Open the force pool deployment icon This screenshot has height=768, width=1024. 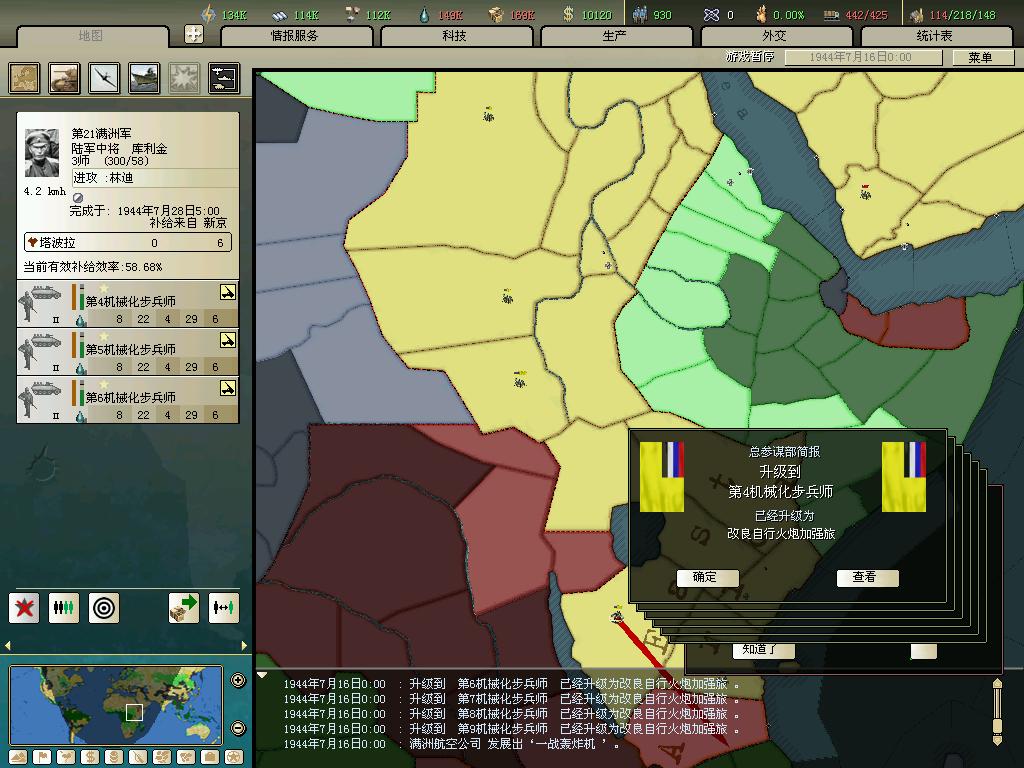tap(224, 78)
